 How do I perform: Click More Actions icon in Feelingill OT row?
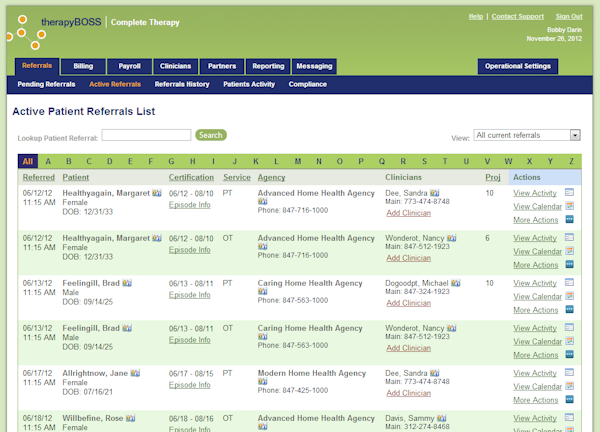(569, 354)
